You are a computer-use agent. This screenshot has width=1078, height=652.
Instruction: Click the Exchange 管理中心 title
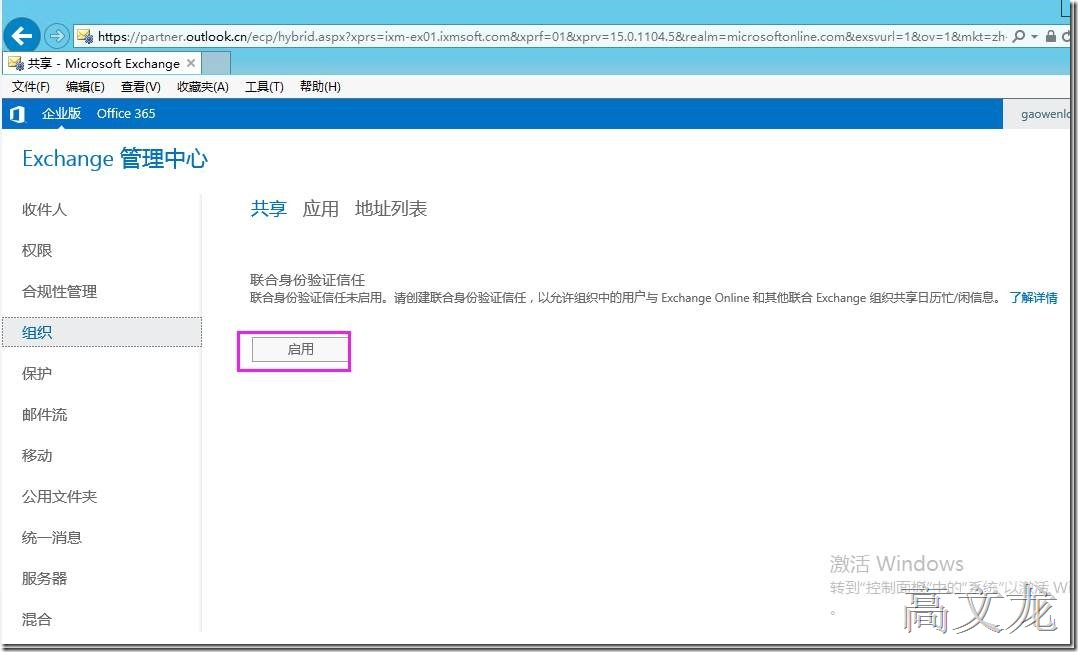point(115,159)
